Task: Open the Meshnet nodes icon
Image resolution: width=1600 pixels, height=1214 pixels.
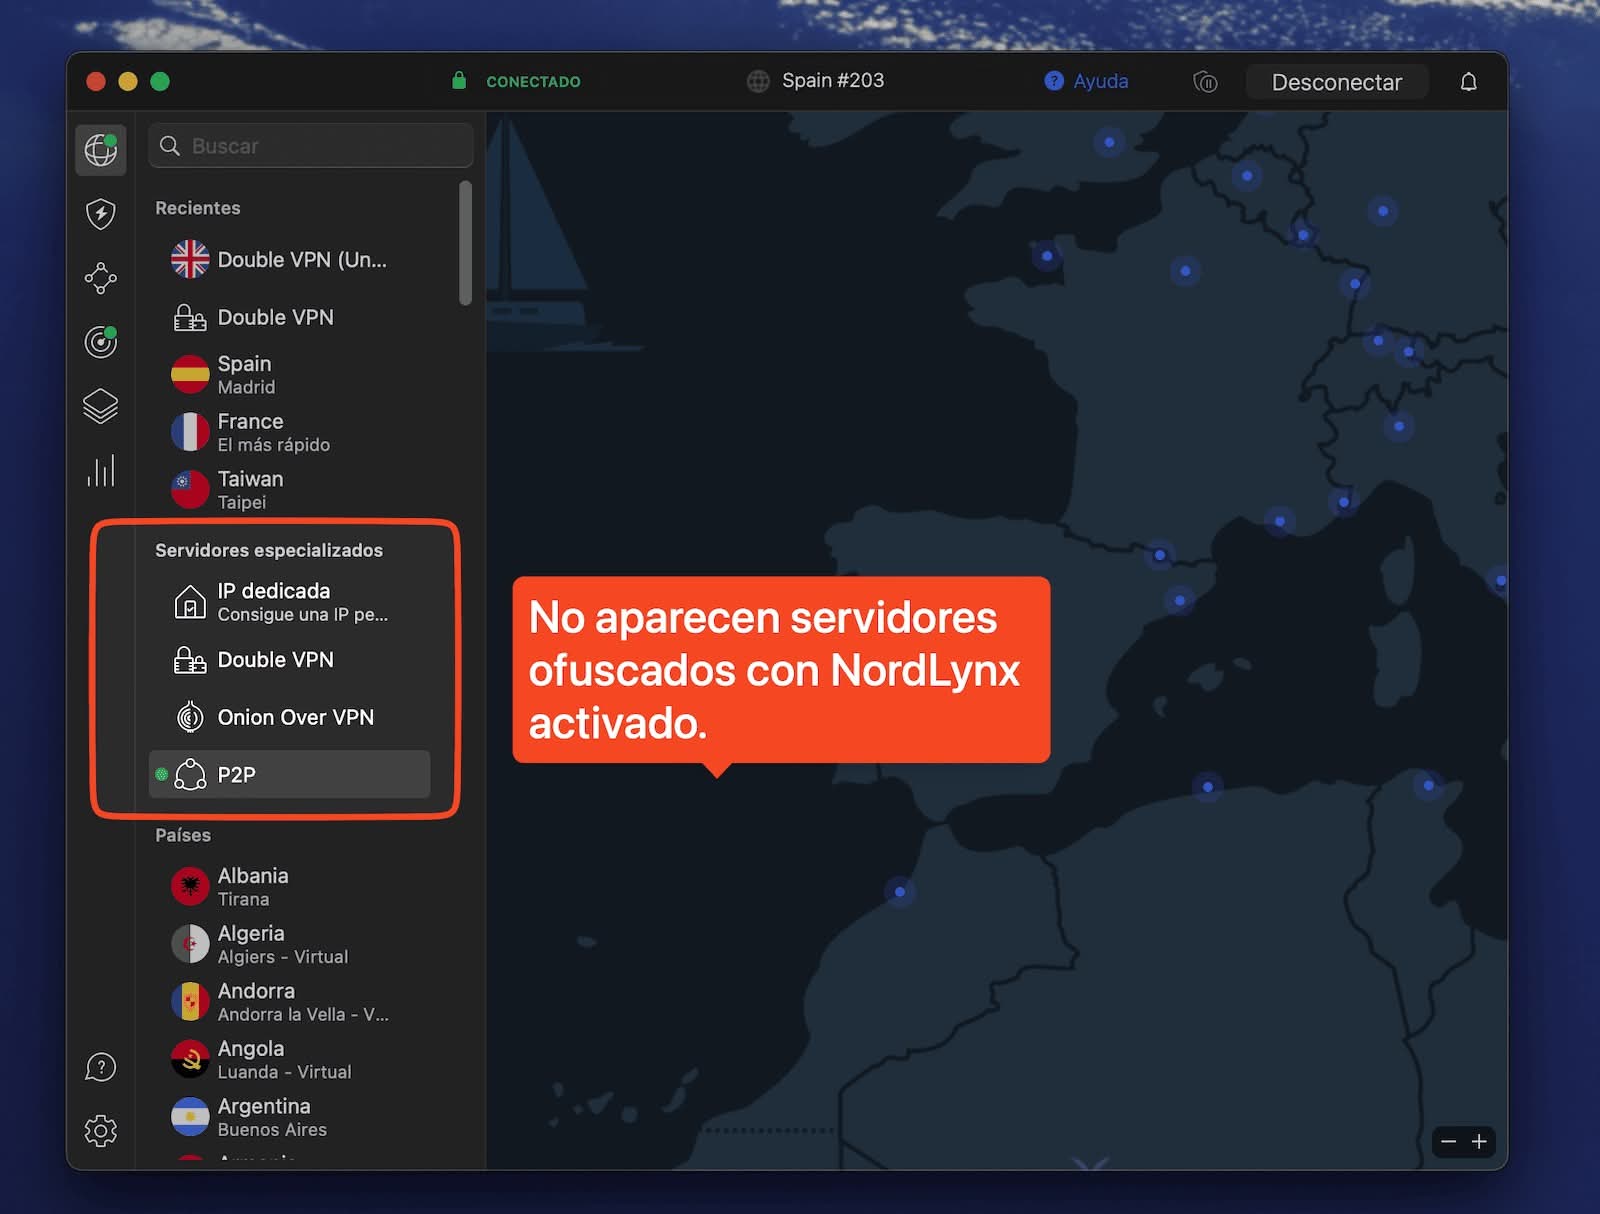Action: (x=101, y=278)
